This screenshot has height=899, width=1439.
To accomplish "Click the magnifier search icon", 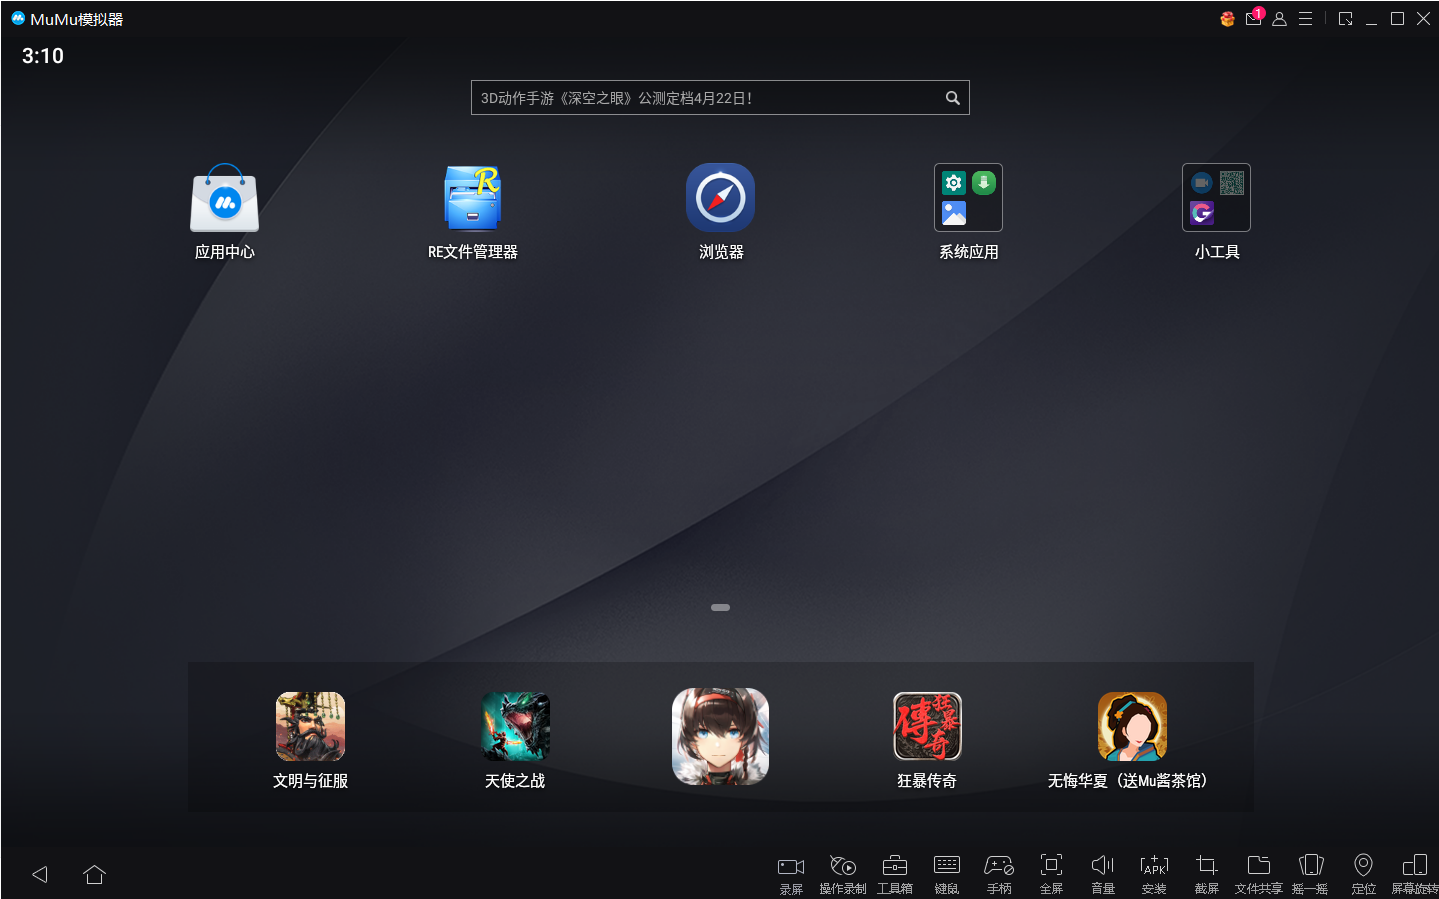I will (x=953, y=98).
